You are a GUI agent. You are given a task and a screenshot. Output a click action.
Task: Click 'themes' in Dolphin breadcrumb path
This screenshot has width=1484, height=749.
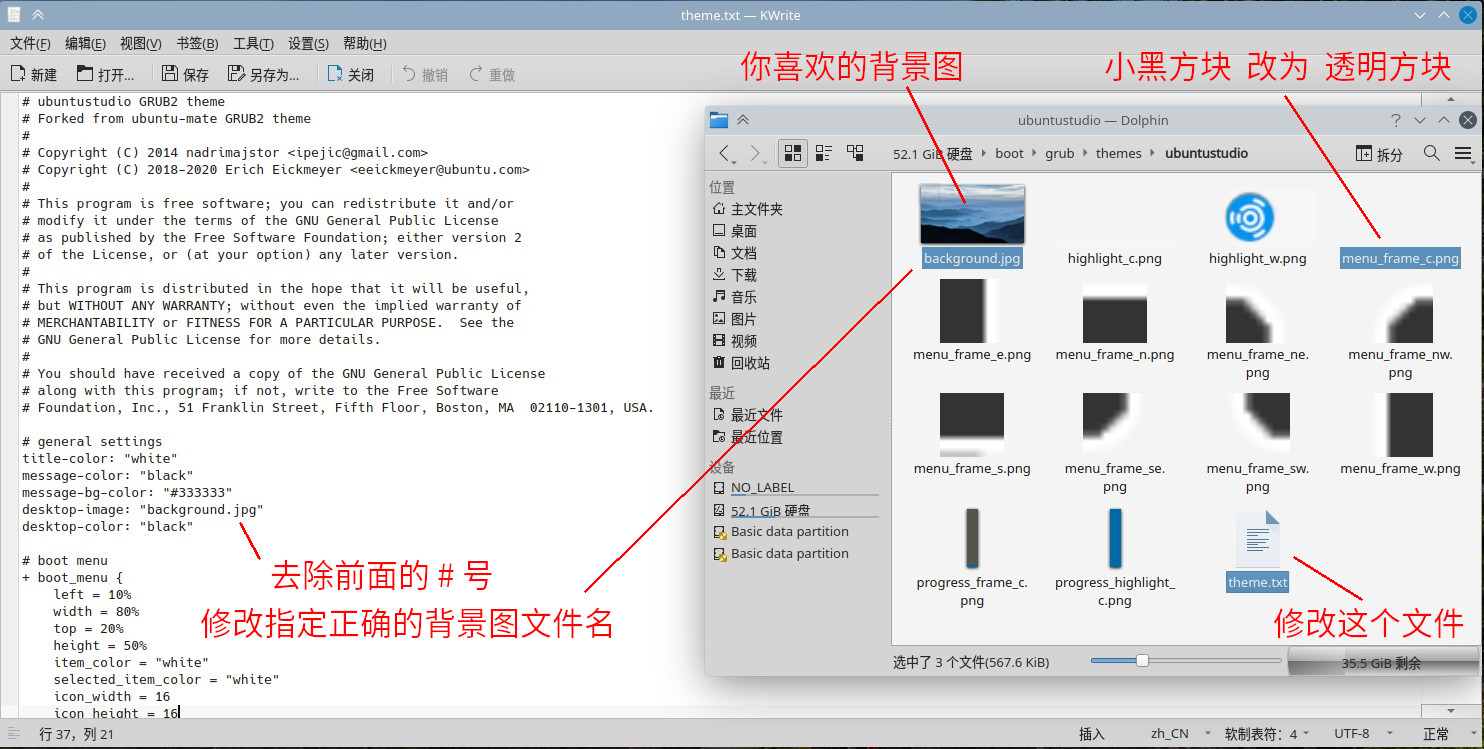tap(1118, 153)
